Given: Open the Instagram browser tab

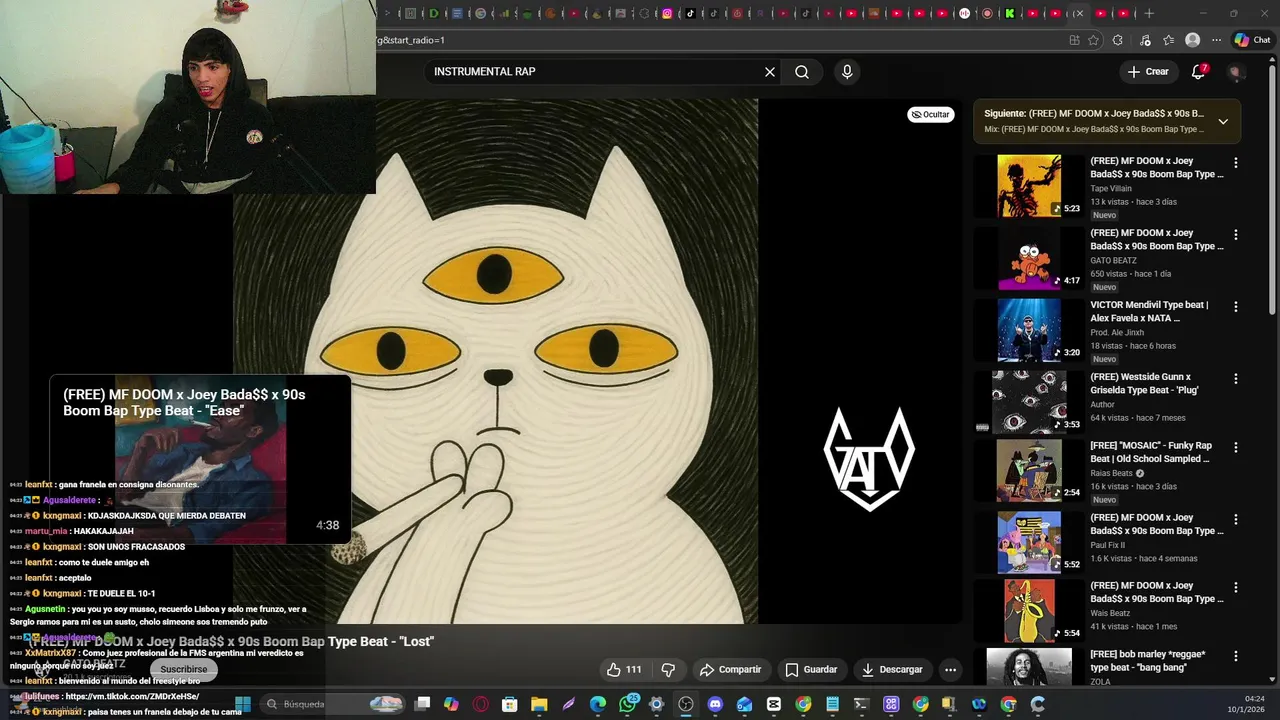Looking at the screenshot, I should click(667, 14).
